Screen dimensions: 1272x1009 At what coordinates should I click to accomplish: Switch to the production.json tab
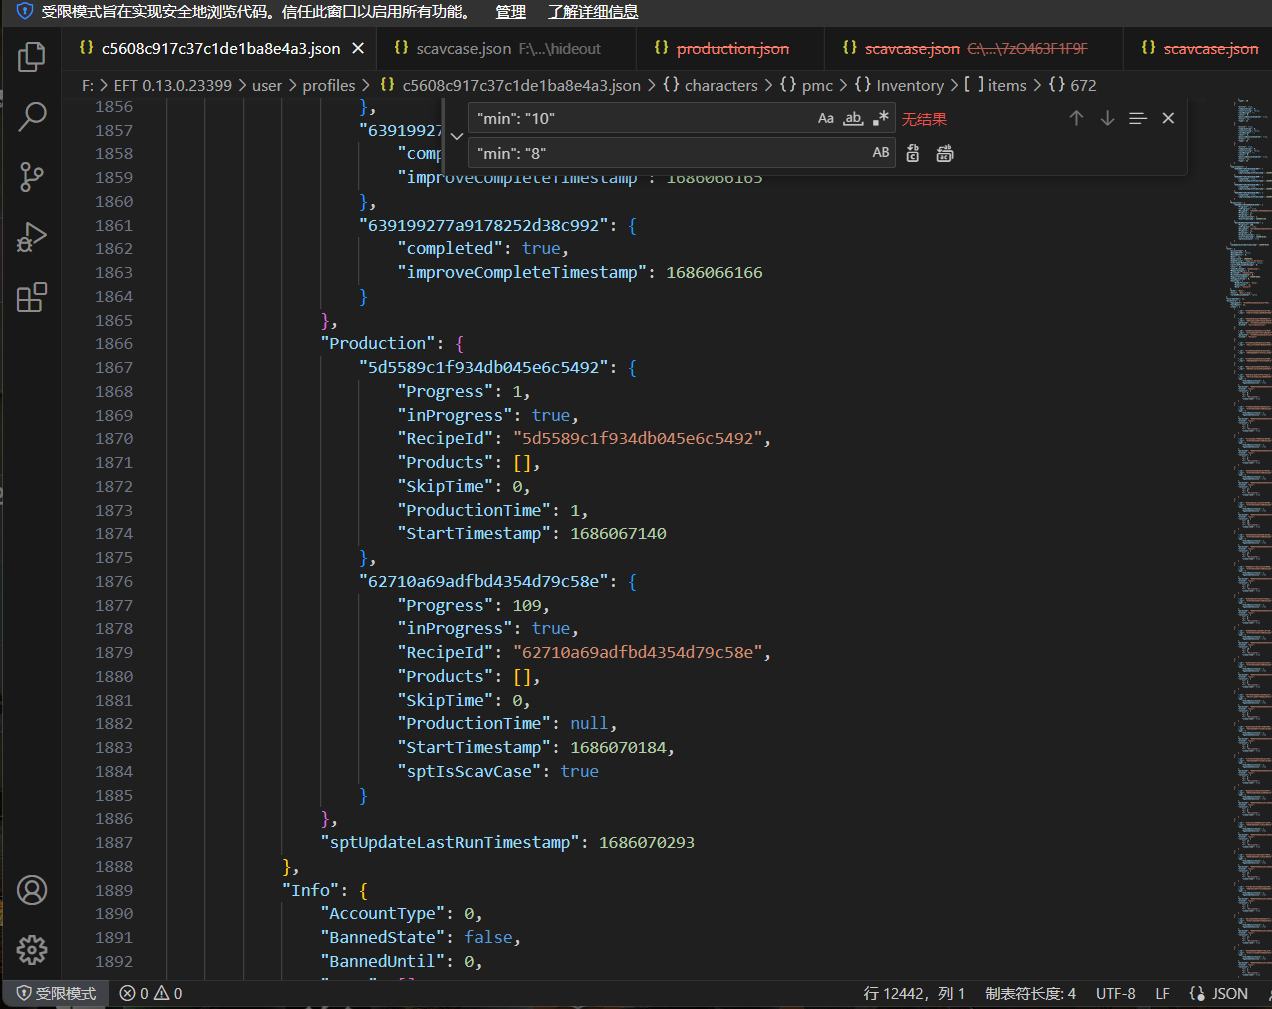coord(732,48)
